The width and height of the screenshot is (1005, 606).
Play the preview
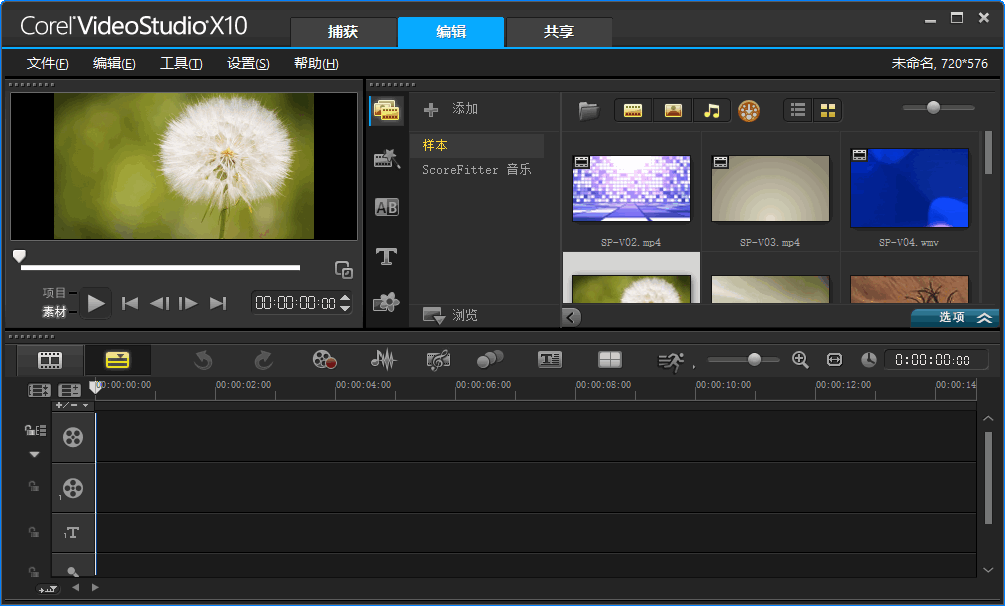tap(96, 303)
